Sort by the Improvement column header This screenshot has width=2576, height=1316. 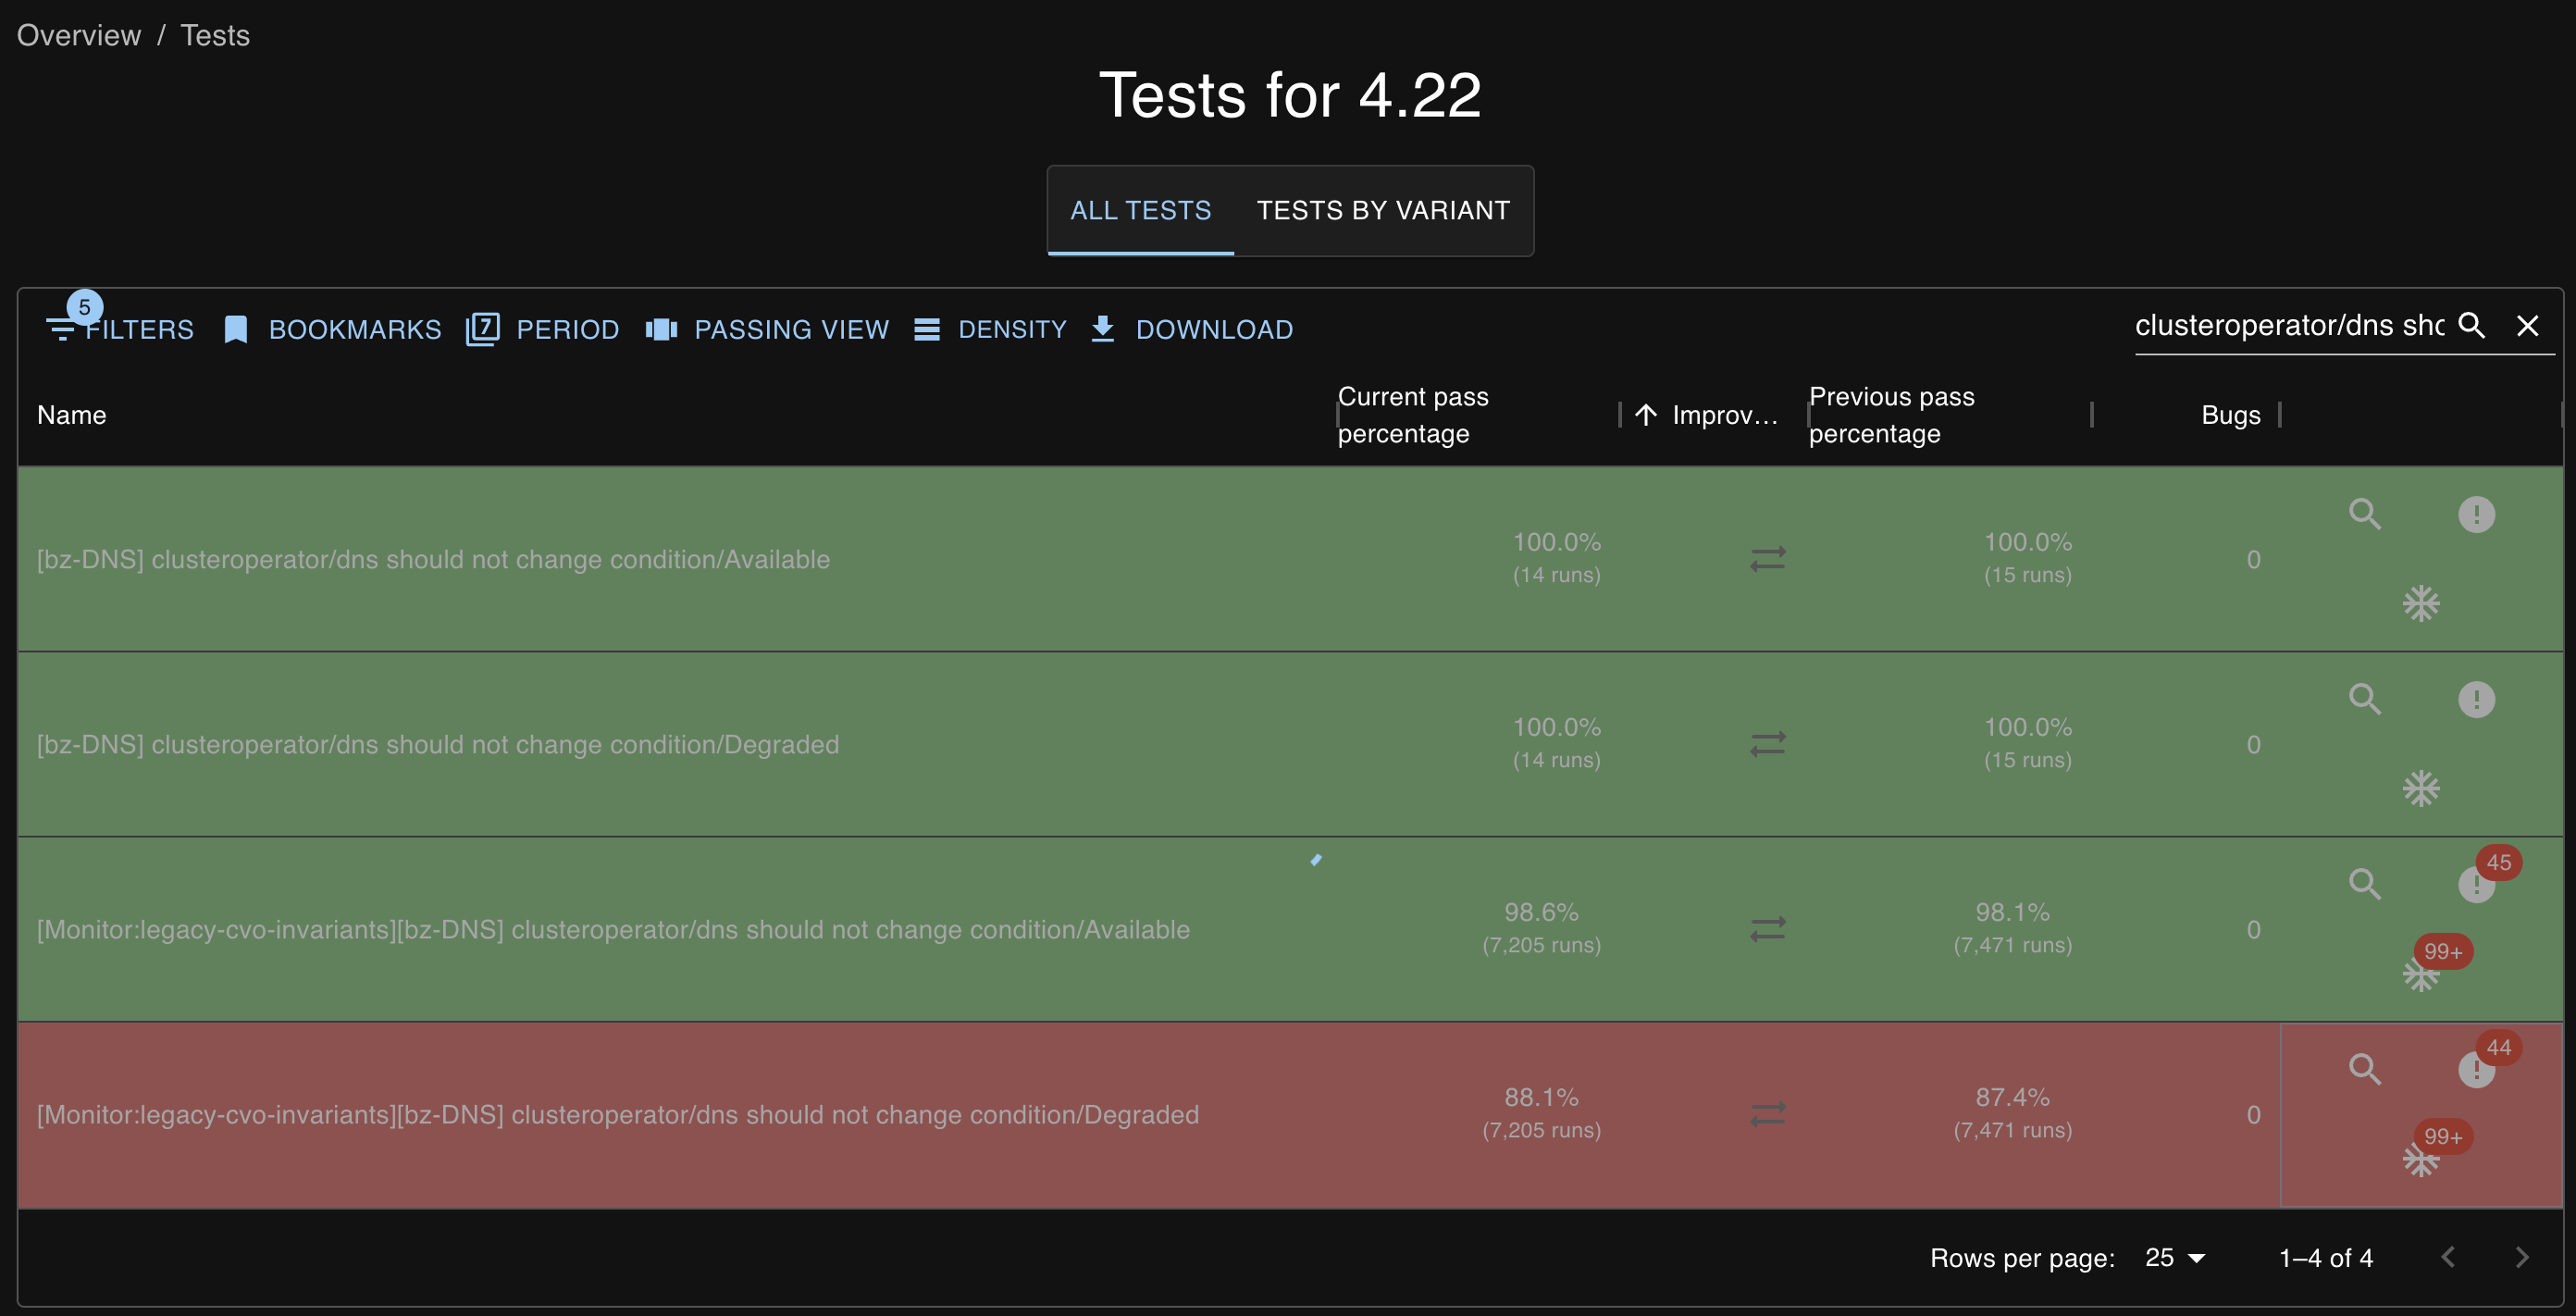tap(1722, 415)
